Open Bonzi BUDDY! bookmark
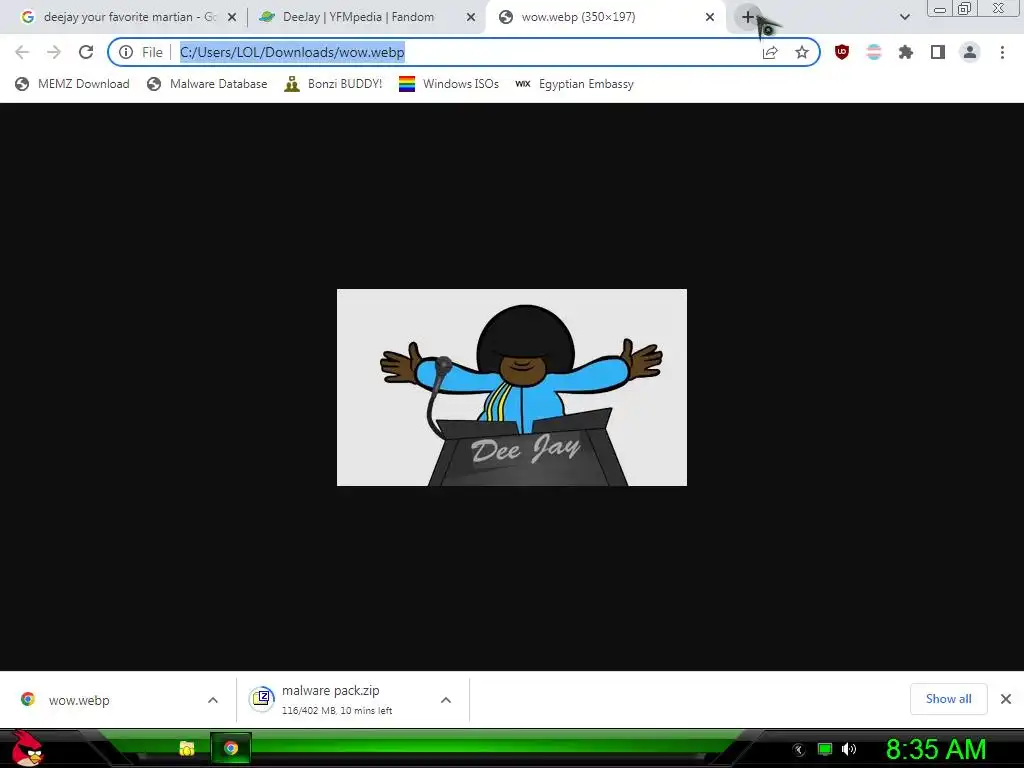1024x768 pixels. point(333,84)
